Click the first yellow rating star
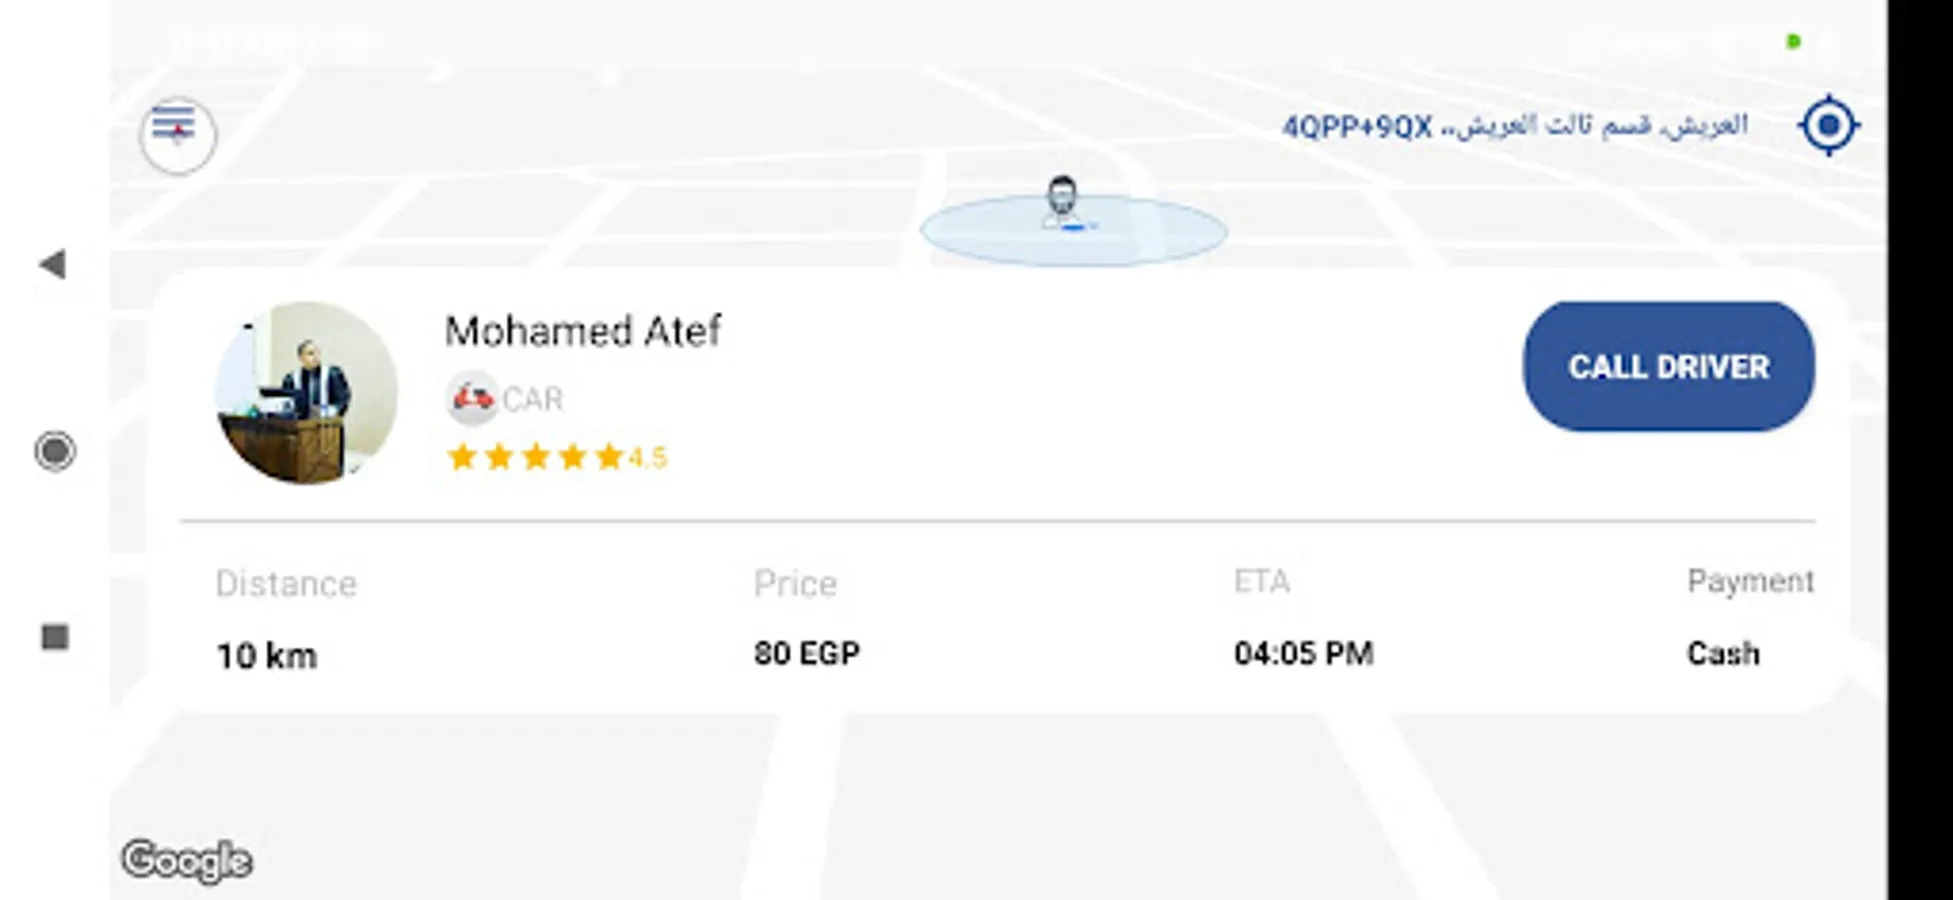Screen dimensions: 1953x900 (462, 458)
